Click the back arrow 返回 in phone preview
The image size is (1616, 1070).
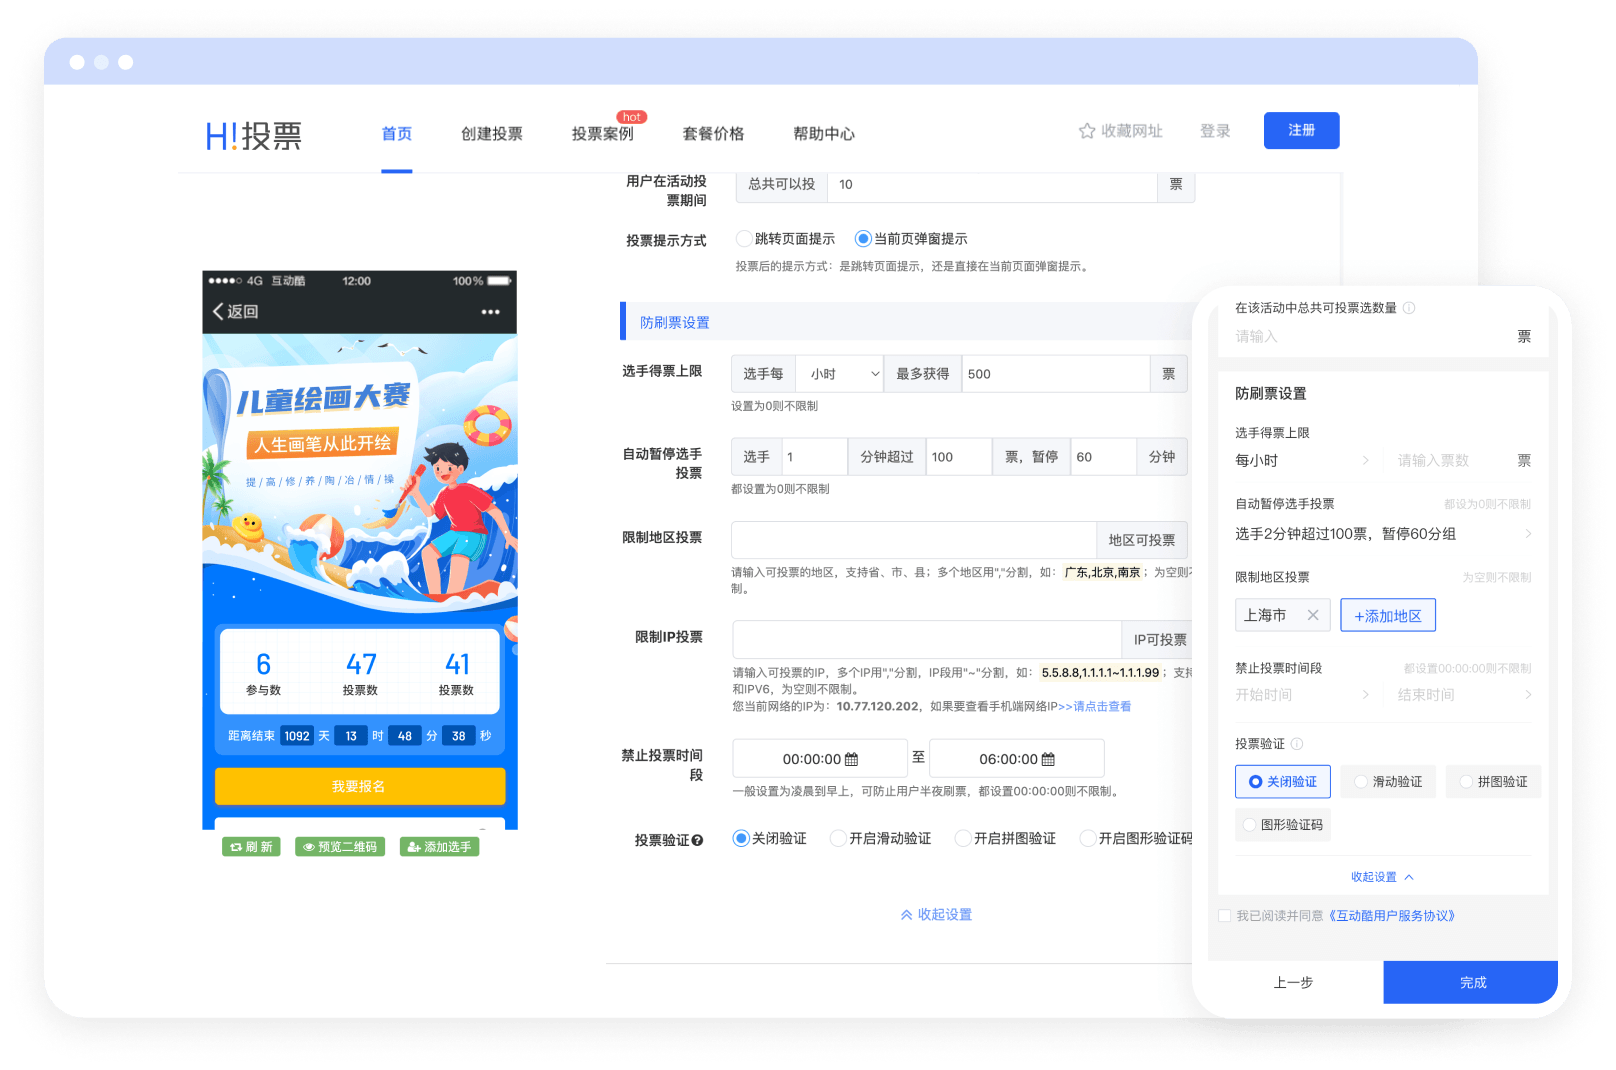pos(235,311)
